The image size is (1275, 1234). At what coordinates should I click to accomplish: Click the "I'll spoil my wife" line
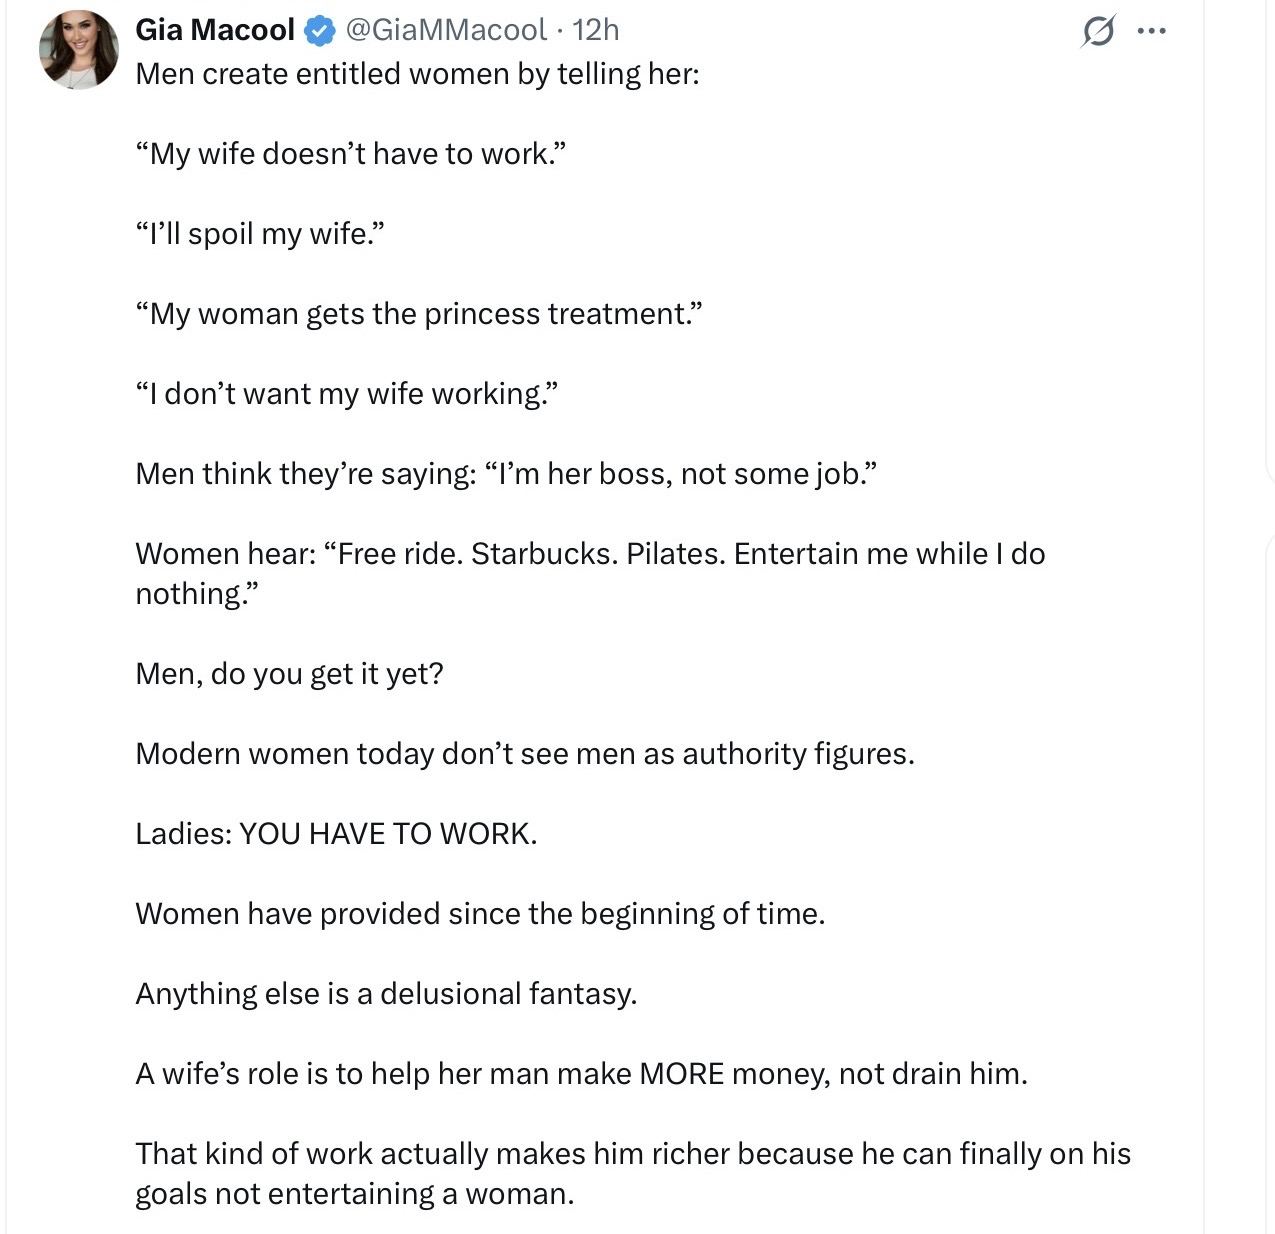[x=260, y=234]
